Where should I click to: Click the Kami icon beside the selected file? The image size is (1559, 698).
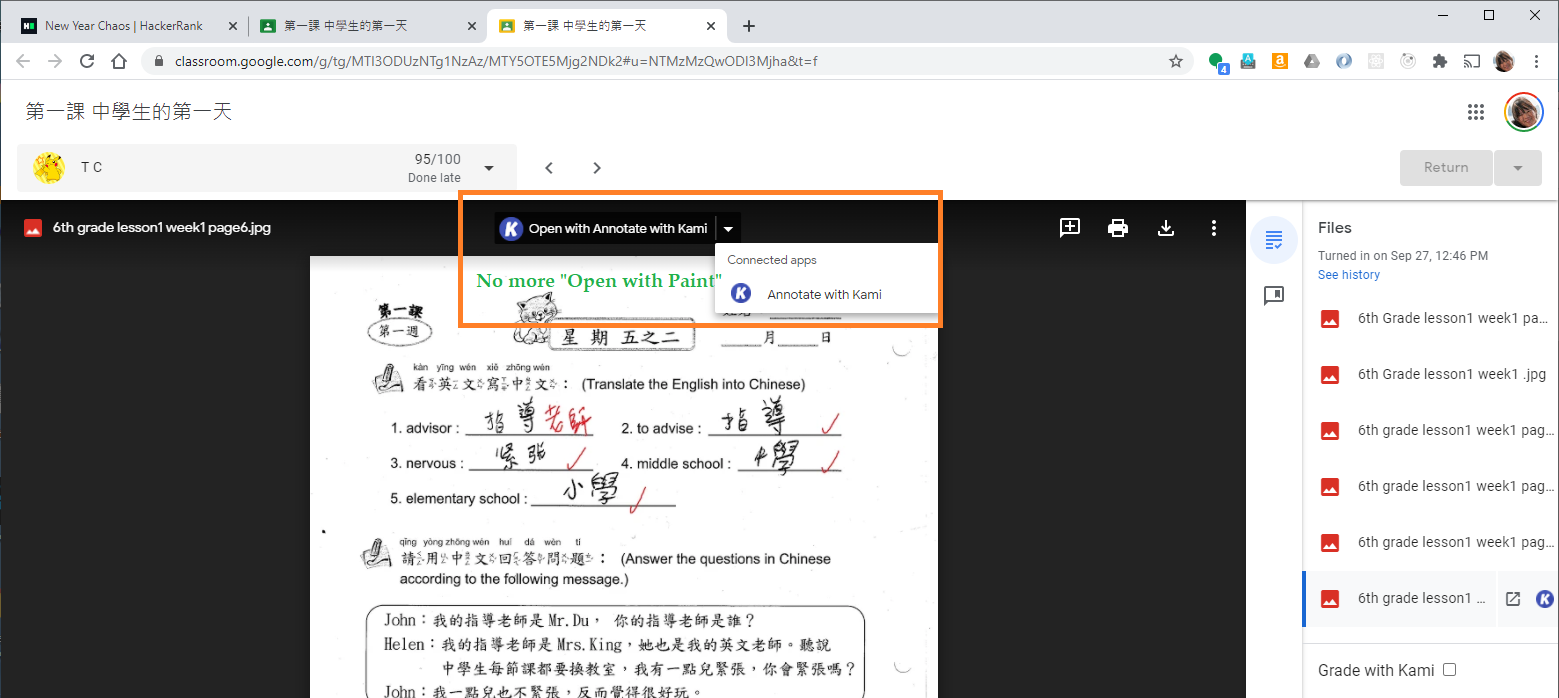[1545, 599]
